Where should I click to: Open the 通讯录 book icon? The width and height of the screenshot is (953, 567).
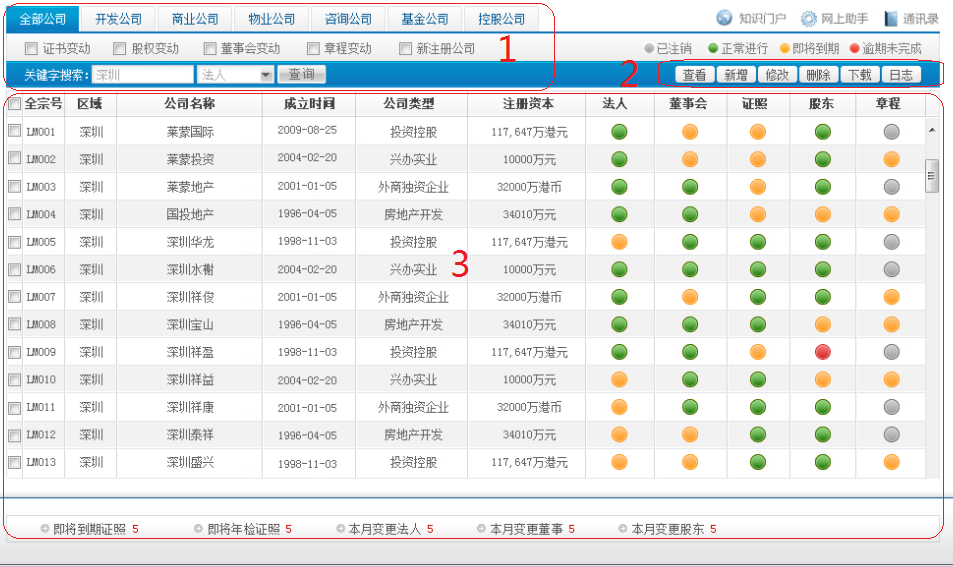[x=891, y=18]
